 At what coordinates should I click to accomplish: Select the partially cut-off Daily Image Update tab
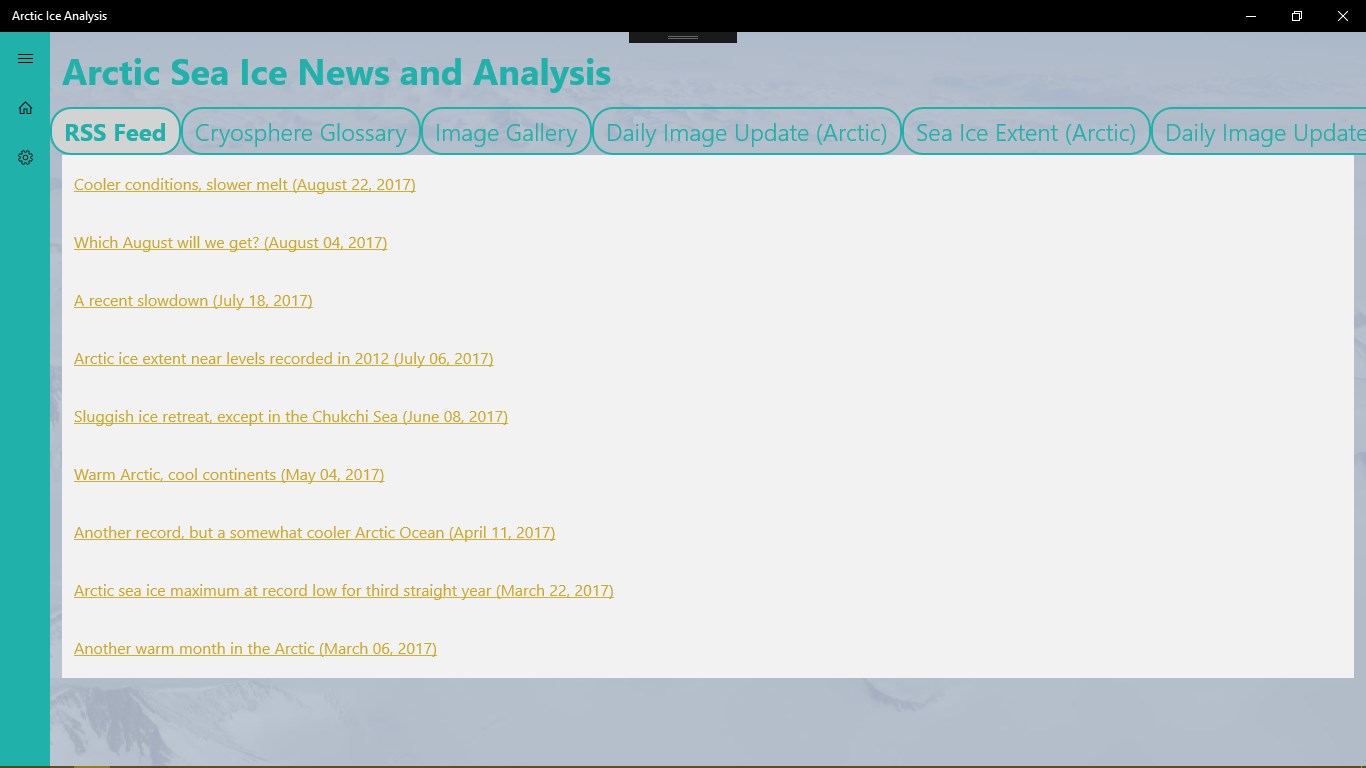(x=1259, y=132)
